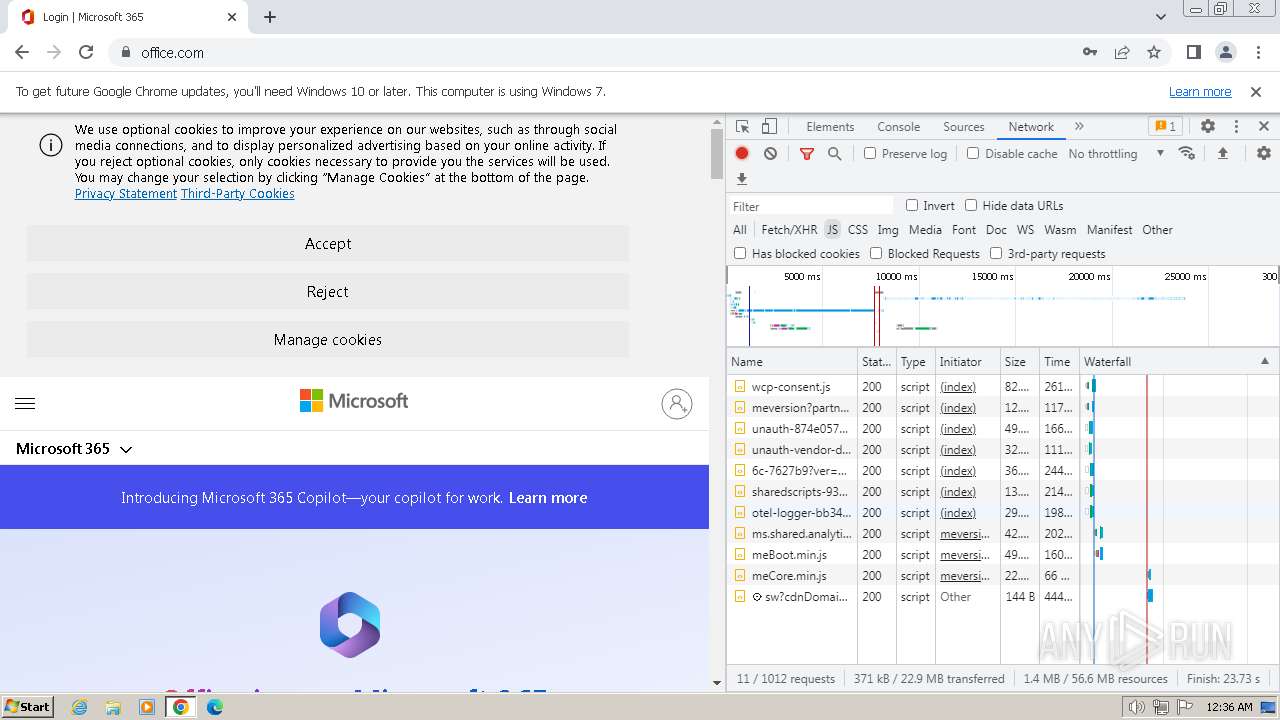Screen dimensions: 1280x720
Task: Enable Preserve log checkbox
Action: [x=870, y=153]
